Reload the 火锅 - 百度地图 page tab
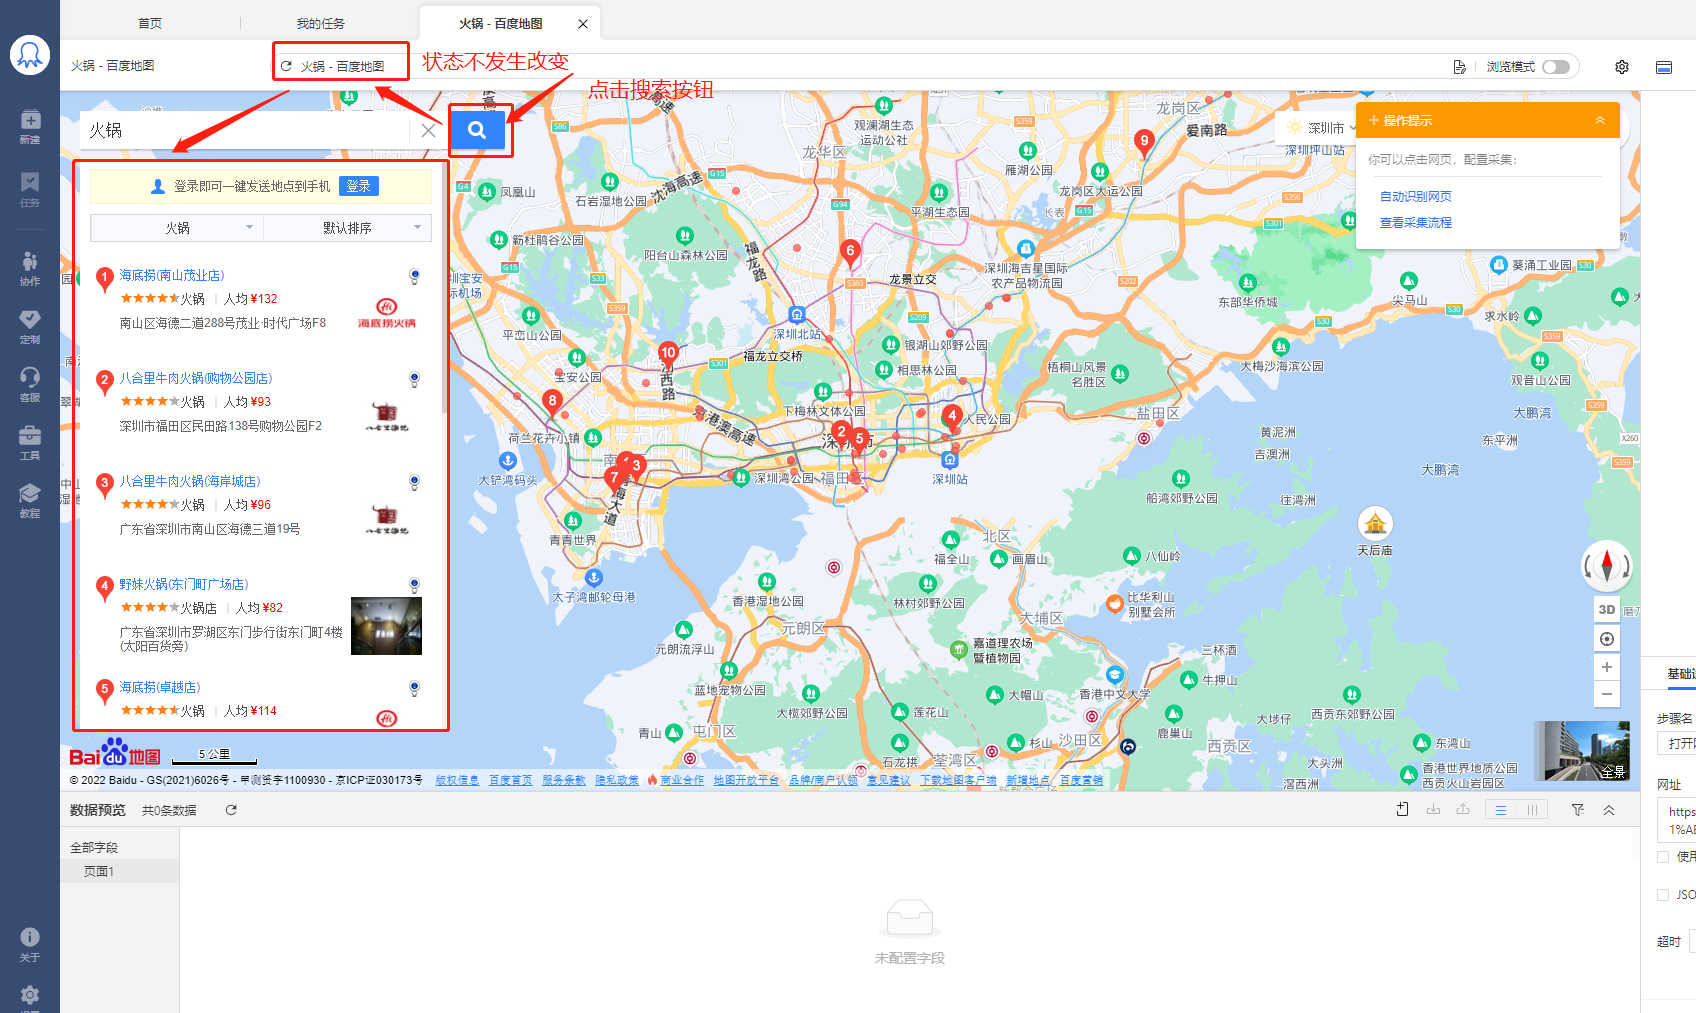This screenshot has width=1696, height=1013. pos(286,66)
